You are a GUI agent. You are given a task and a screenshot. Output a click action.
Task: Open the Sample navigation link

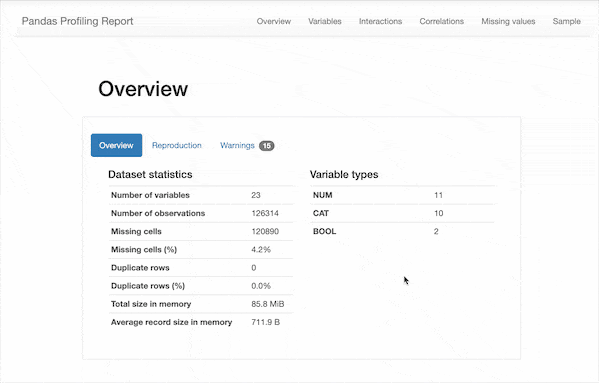click(567, 21)
